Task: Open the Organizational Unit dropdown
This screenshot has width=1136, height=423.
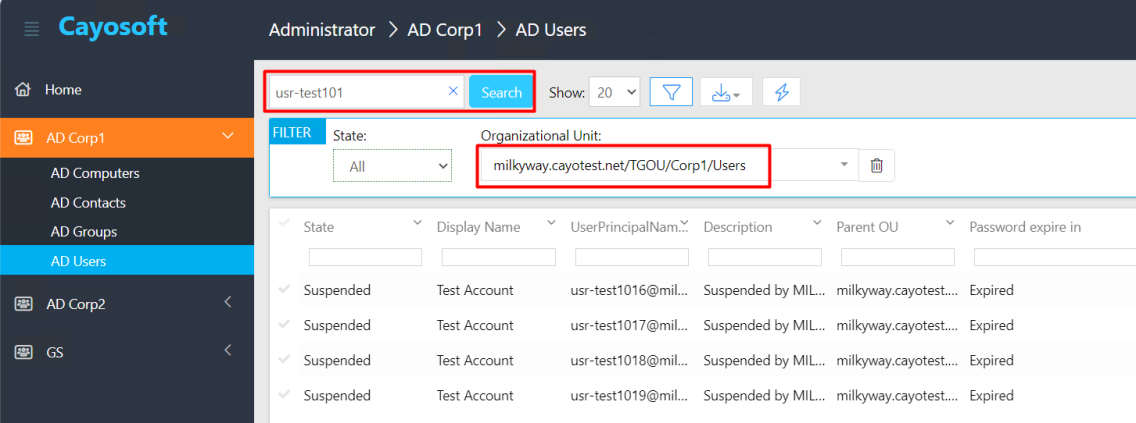Action: click(844, 164)
